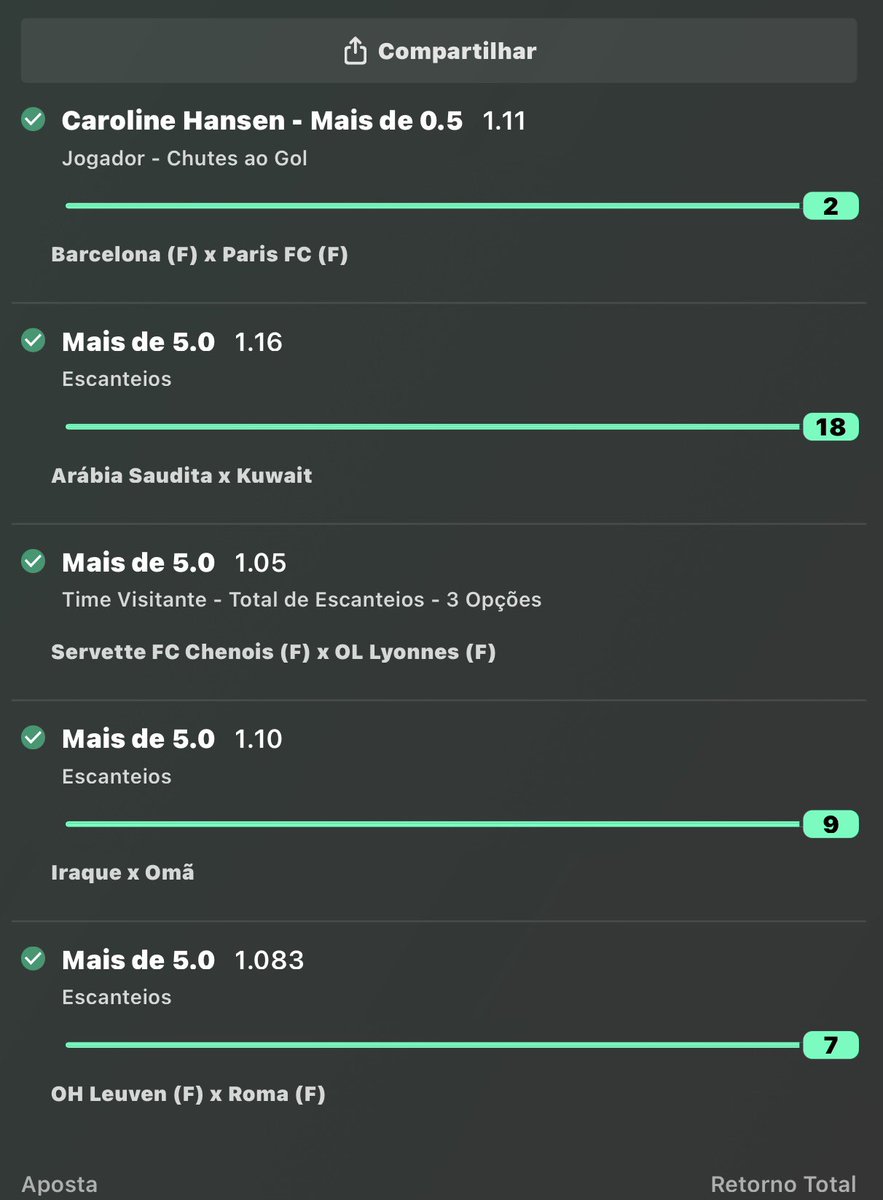Open OH Leuven (F) x Roma (F) match

[x=189, y=1094]
